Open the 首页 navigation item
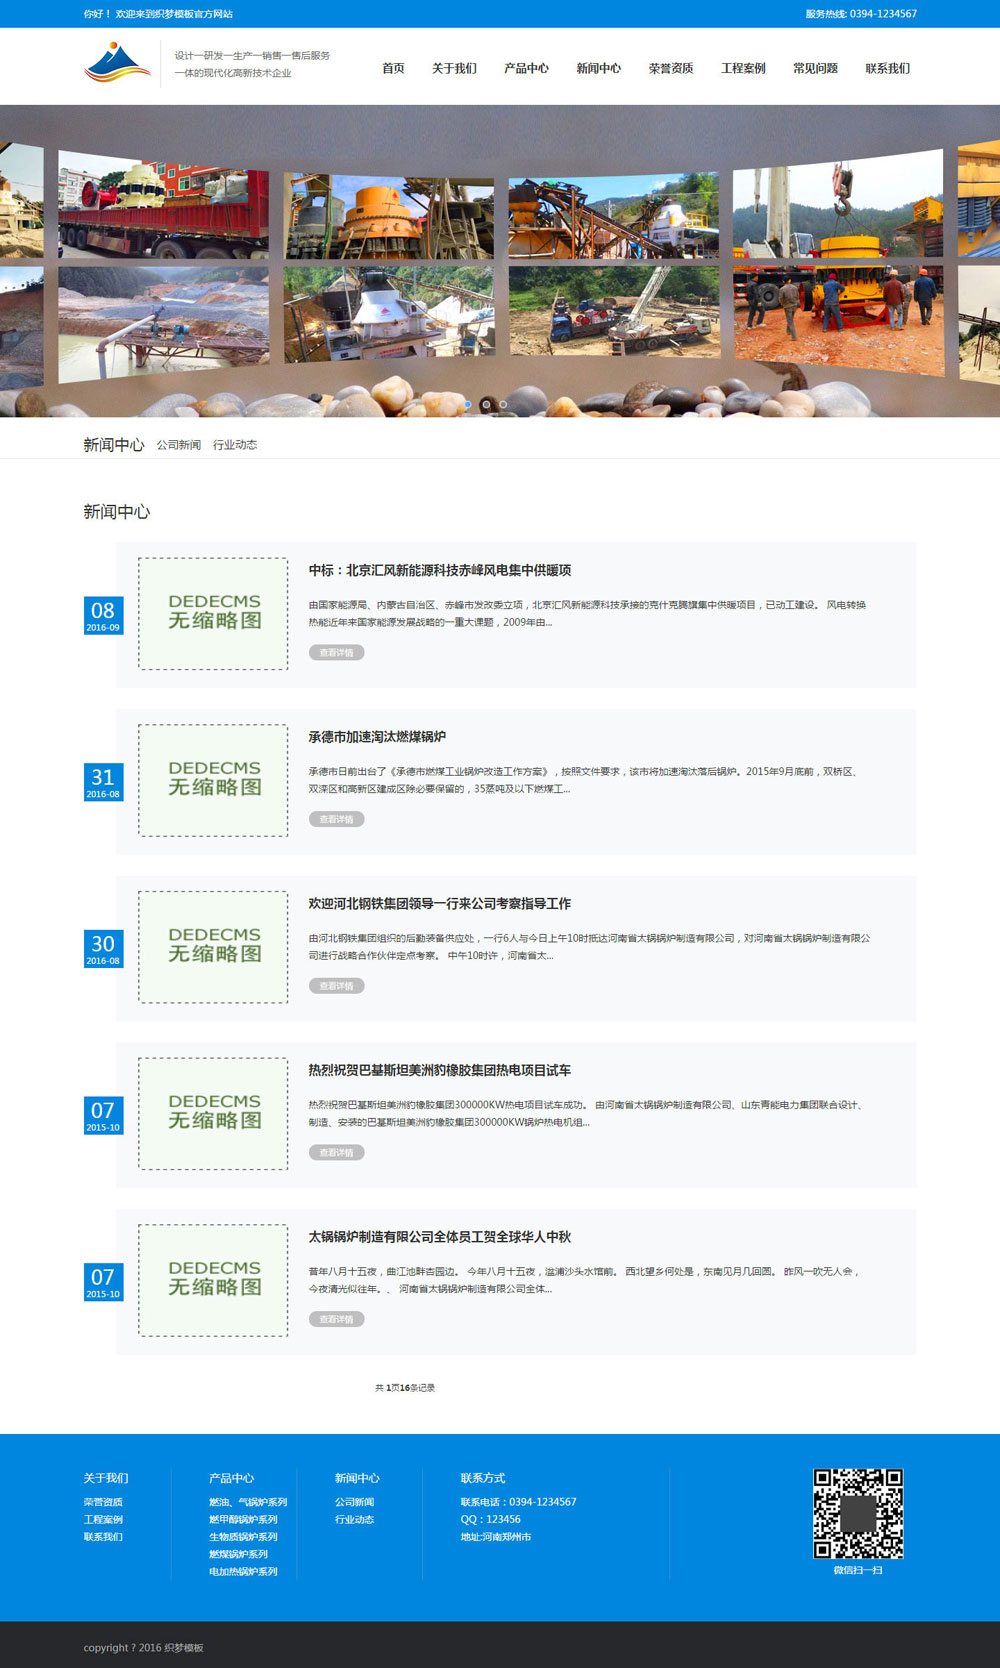The image size is (1000, 1668). click(393, 68)
